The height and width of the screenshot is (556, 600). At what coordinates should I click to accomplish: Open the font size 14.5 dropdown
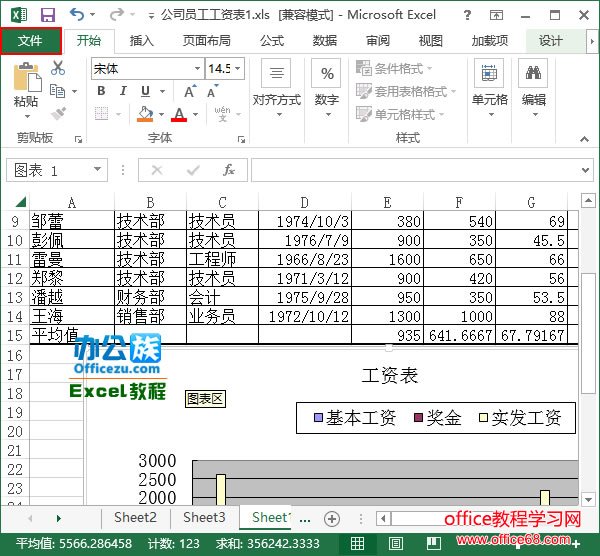click(238, 68)
